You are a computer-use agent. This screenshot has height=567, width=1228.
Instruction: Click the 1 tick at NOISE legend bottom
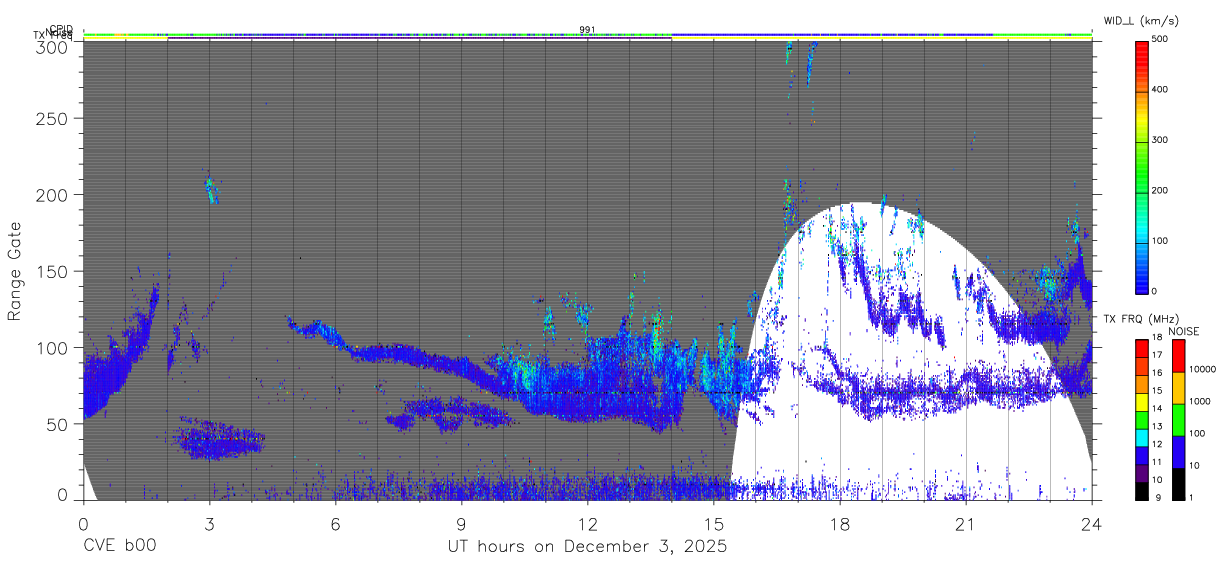pos(1190,497)
